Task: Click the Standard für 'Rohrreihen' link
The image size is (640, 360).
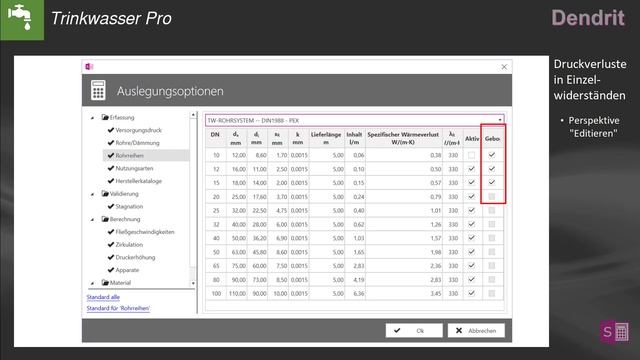Action: (118, 308)
